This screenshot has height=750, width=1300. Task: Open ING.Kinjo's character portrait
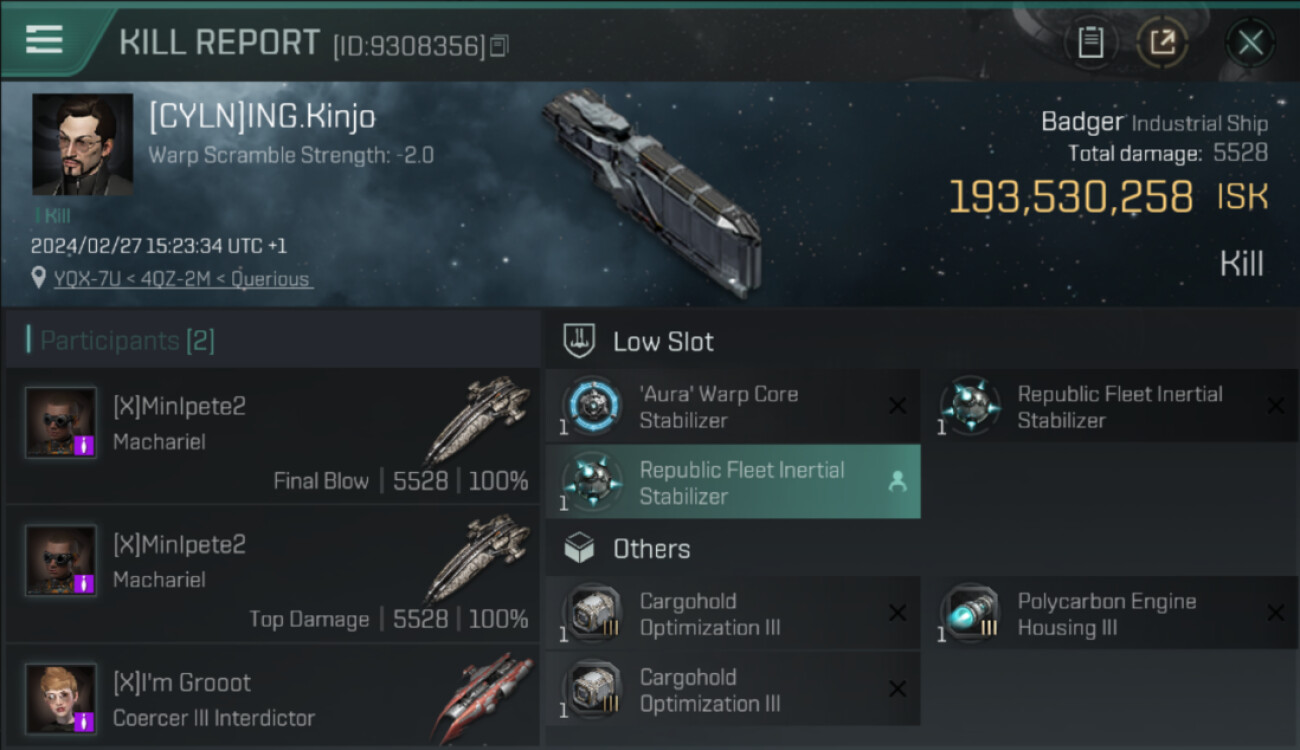[x=82, y=144]
